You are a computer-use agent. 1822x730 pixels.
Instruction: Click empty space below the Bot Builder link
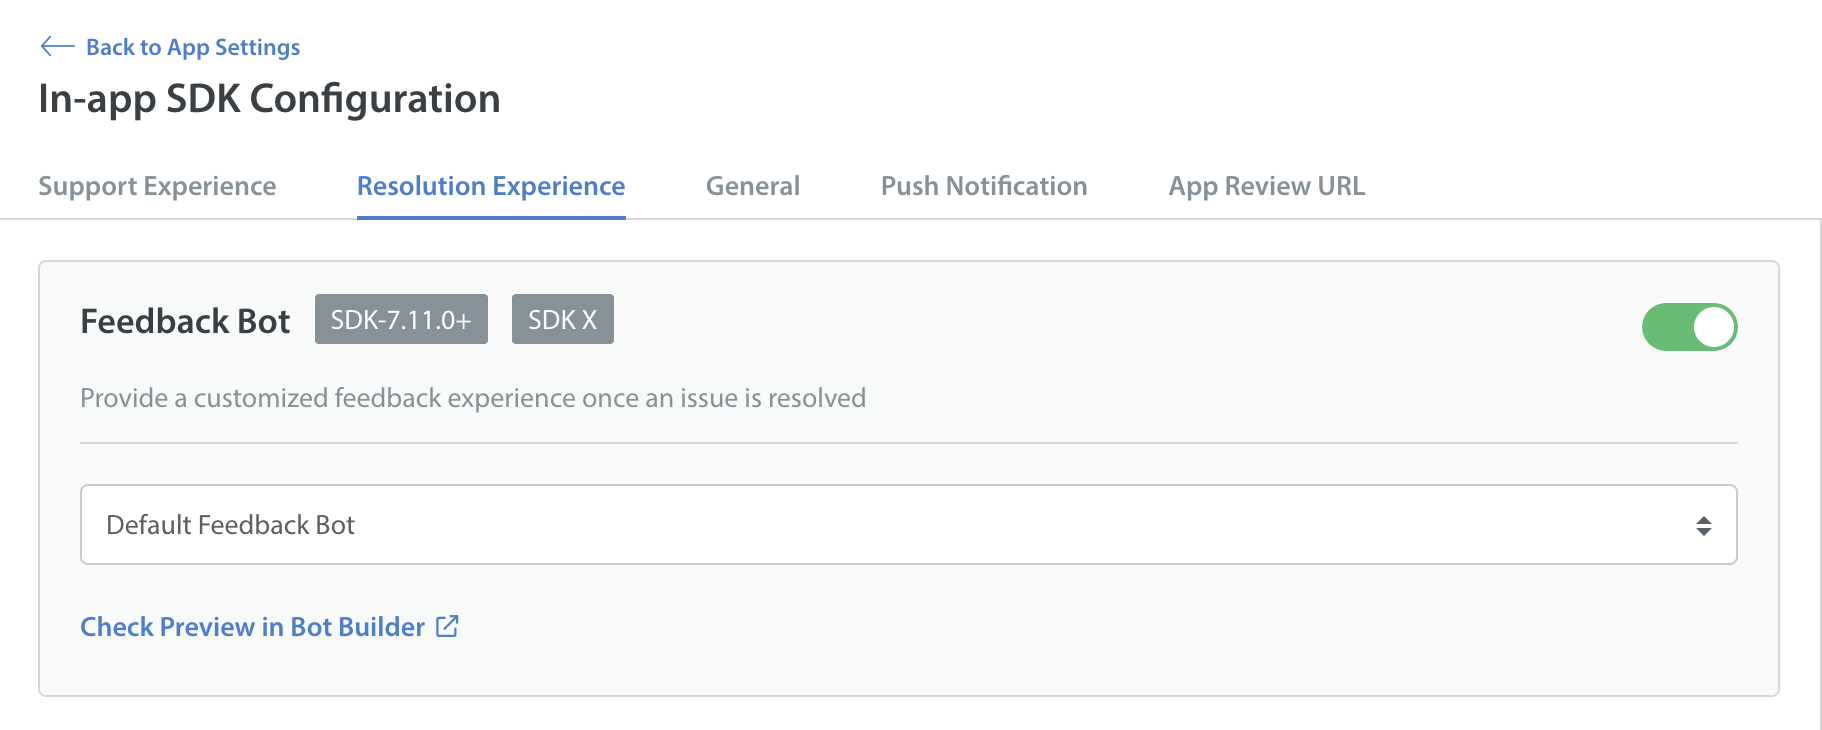(x=909, y=670)
